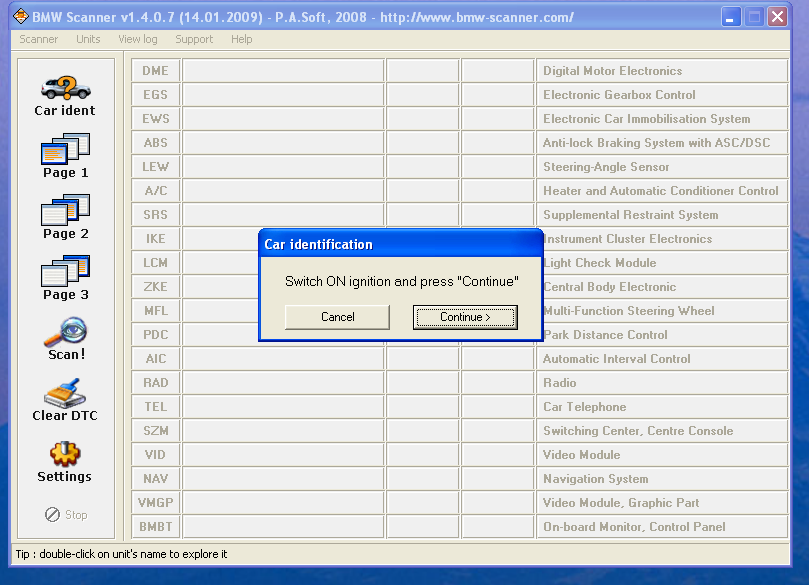Click the status bar tip text

(121, 554)
